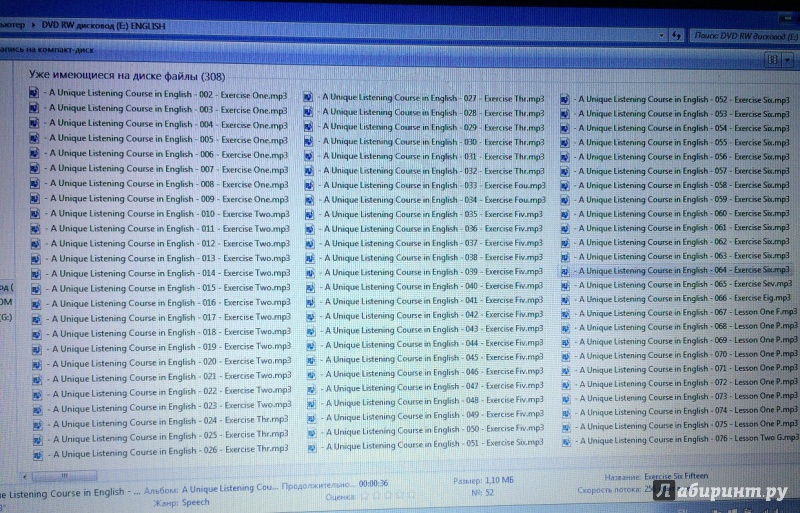Select file name '029 - Exercise Thr.mp3'
The image size is (800, 513).
434,127
